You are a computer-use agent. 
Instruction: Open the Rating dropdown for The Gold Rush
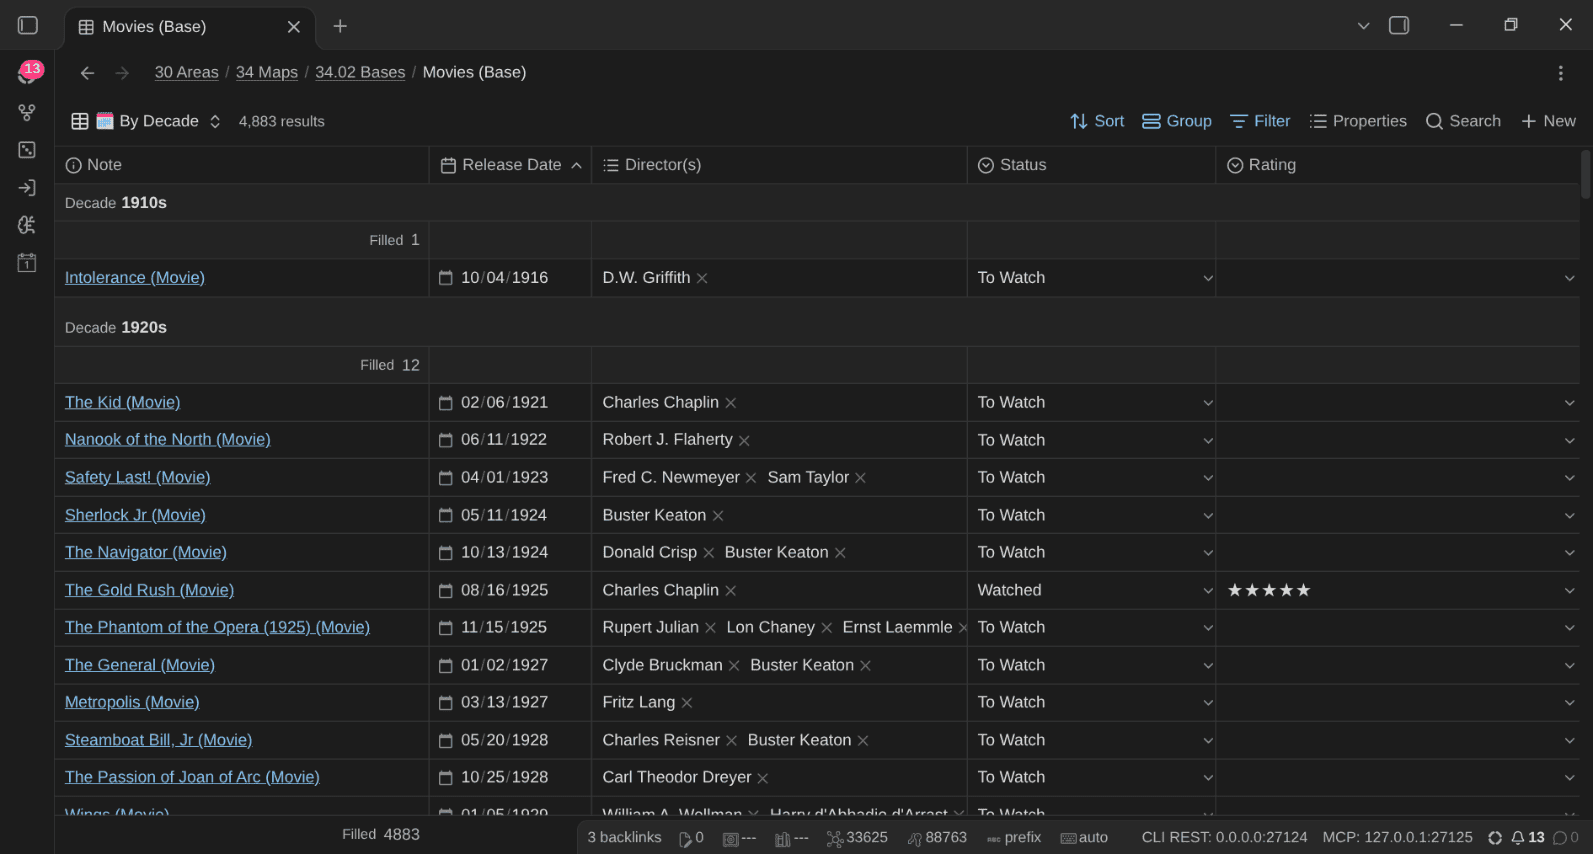[x=1569, y=591]
